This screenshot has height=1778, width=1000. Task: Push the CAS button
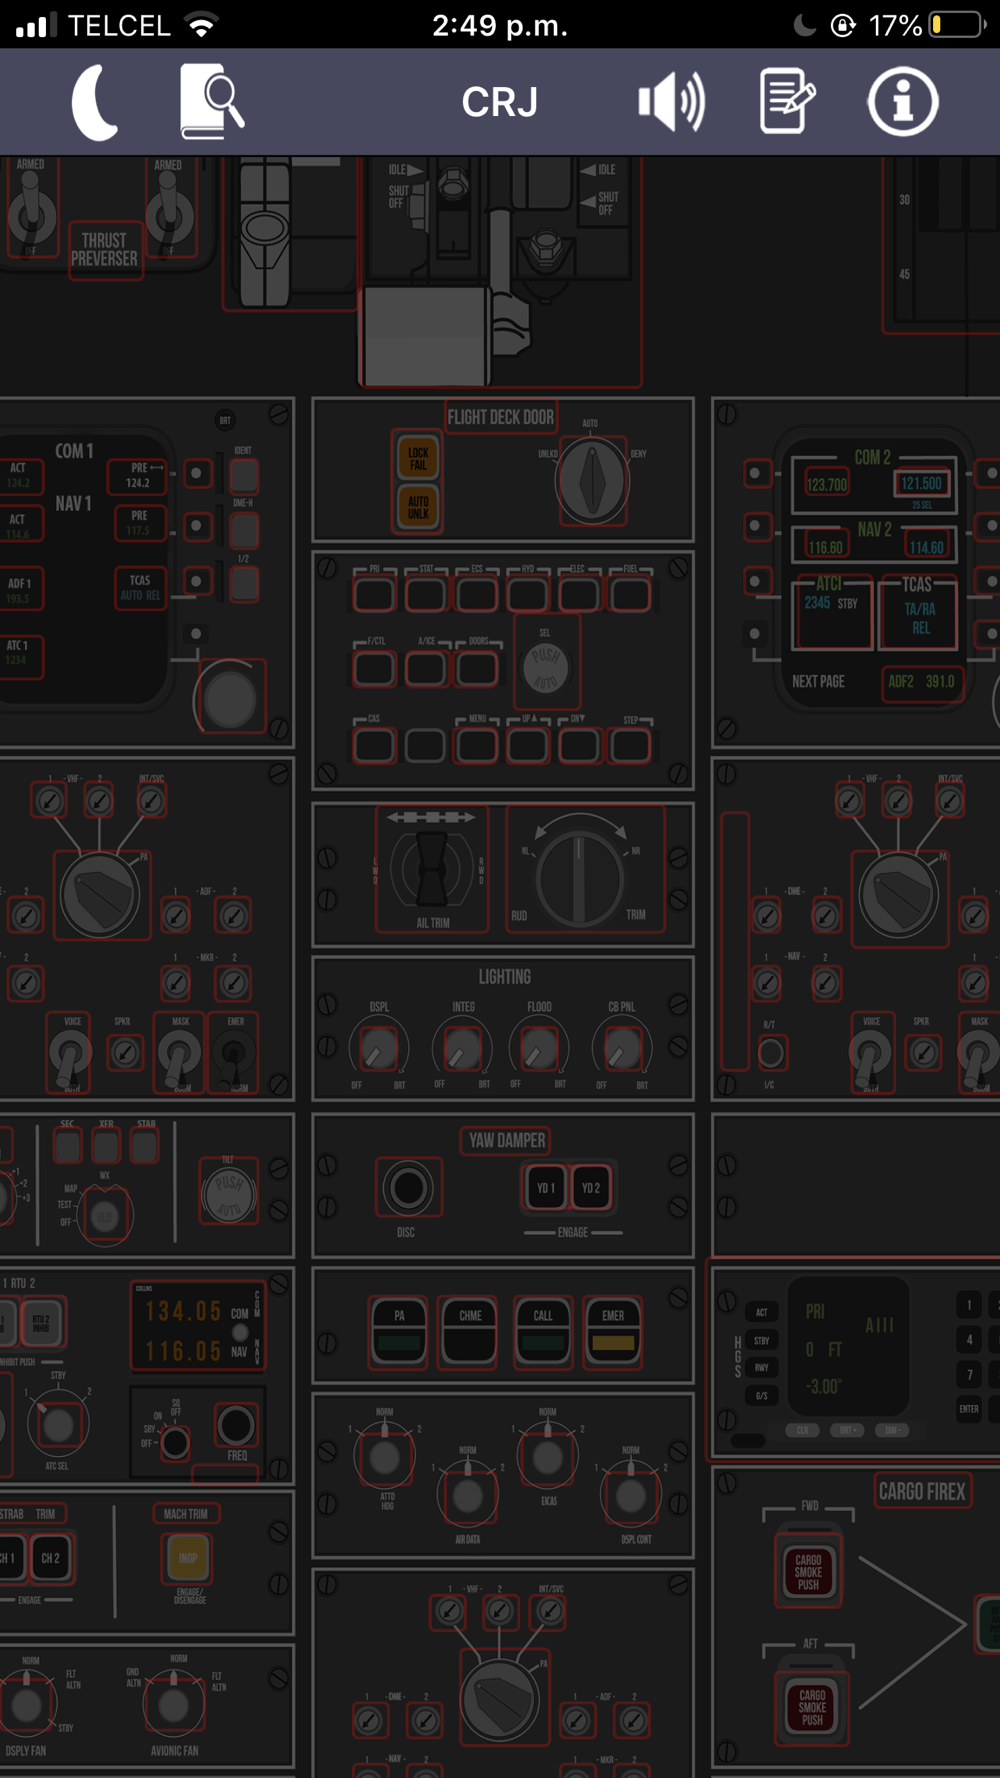point(375,746)
